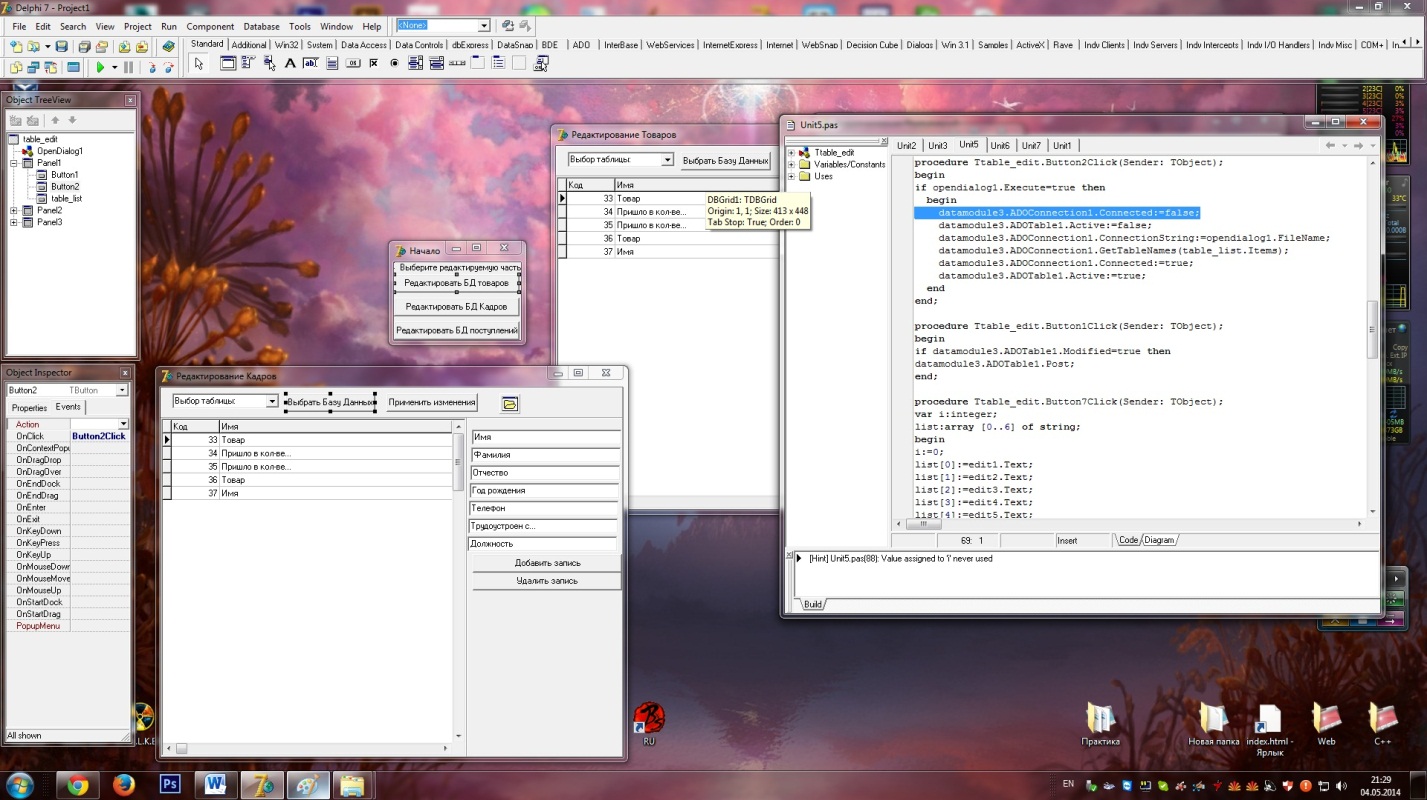Select the CheckBox component in palette
The image size is (1427, 800).
coord(374,63)
